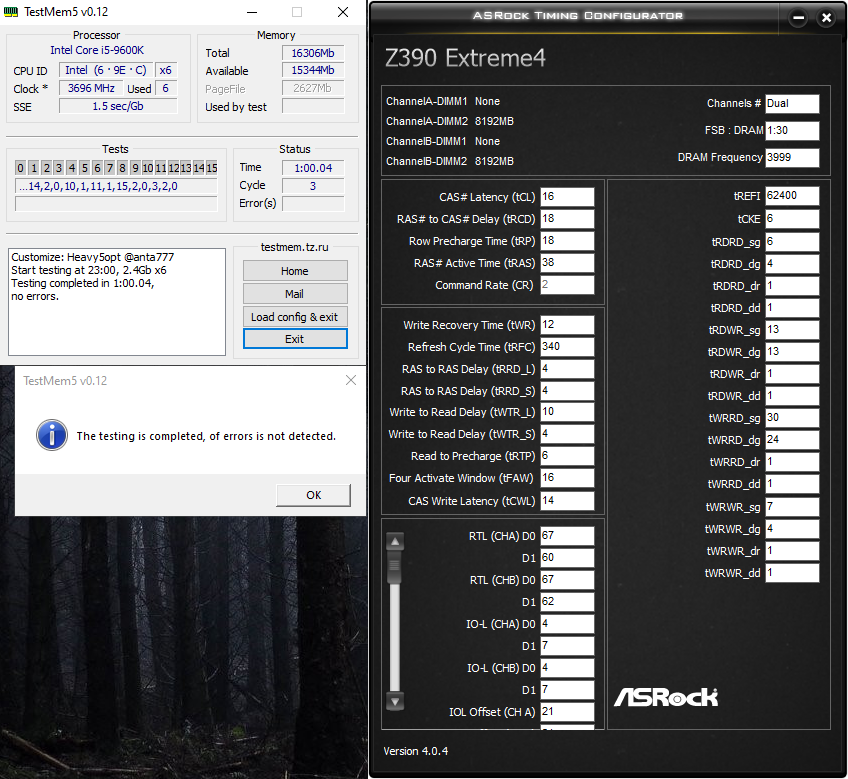Click the Clock value 3696 MHz
This screenshot has width=848, height=779.
click(x=91, y=88)
